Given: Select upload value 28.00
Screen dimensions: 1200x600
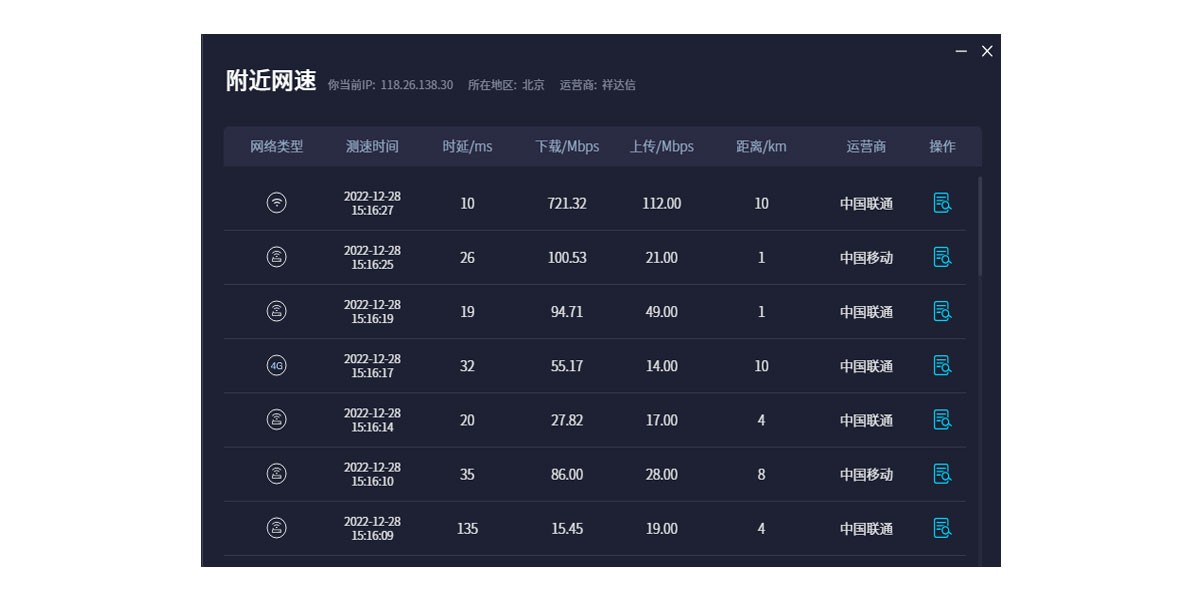Looking at the screenshot, I should tap(661, 473).
